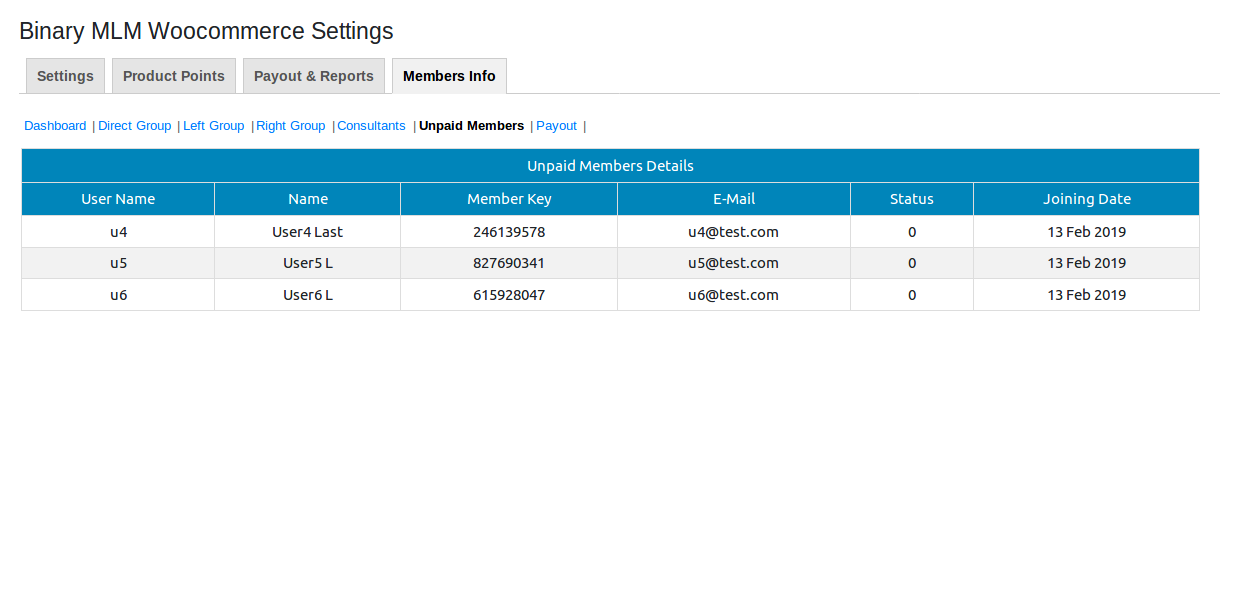Click the User6 L name cell

[307, 295]
